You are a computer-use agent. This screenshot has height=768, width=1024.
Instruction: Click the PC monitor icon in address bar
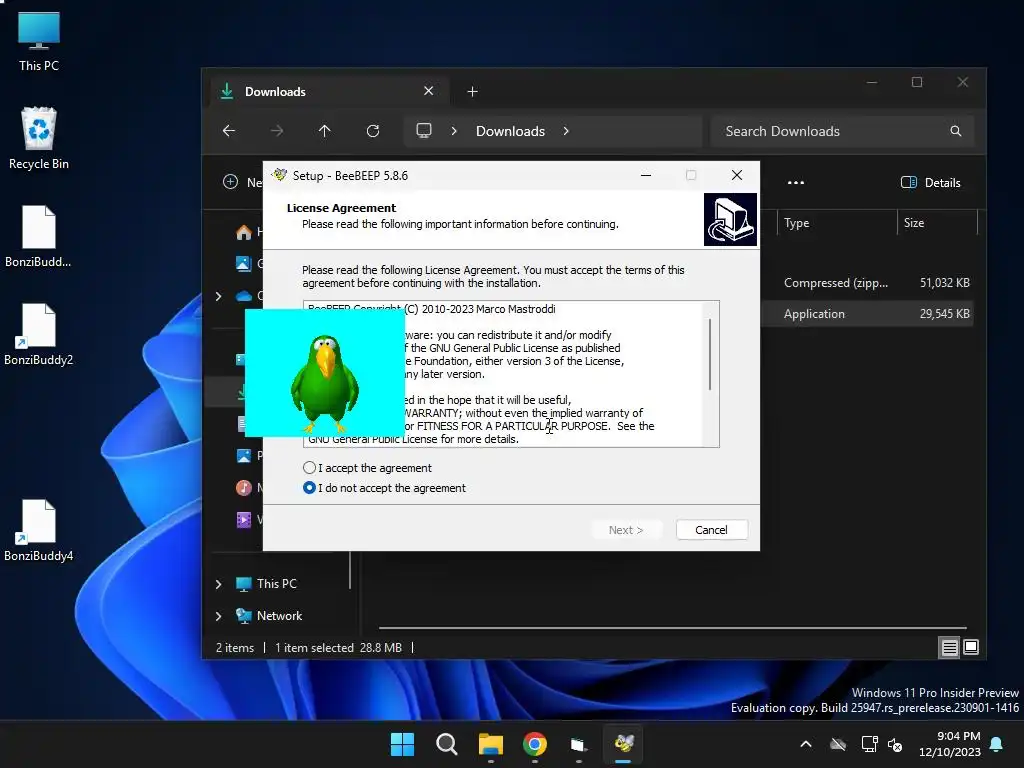424,131
